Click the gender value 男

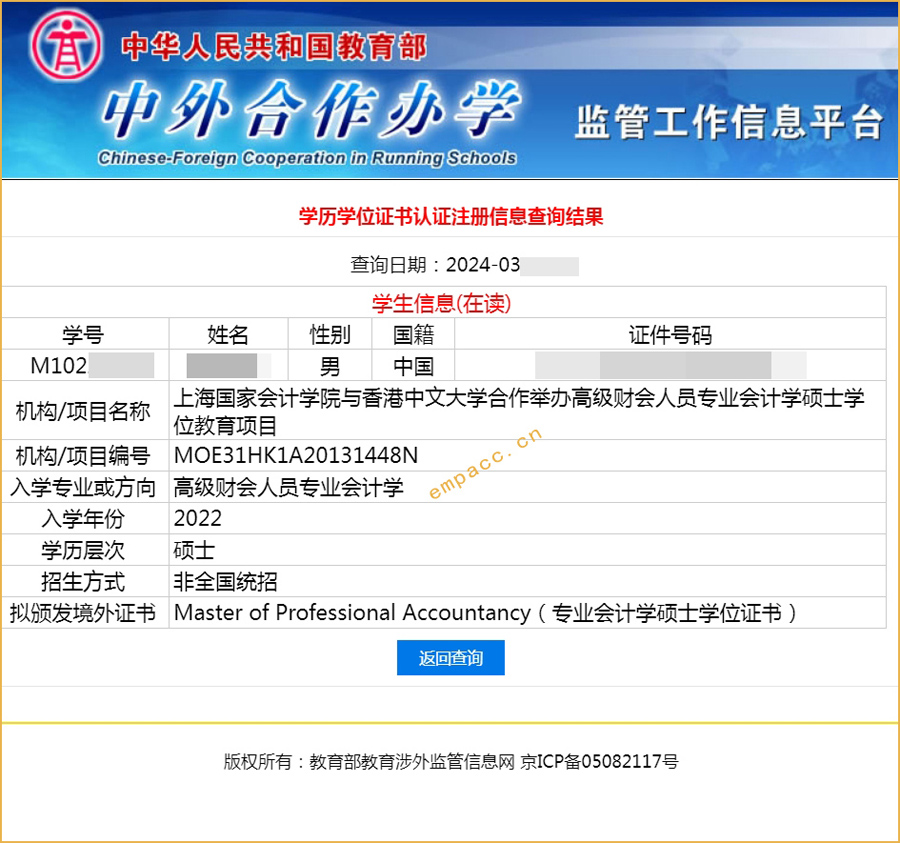pyautogui.click(x=330, y=366)
